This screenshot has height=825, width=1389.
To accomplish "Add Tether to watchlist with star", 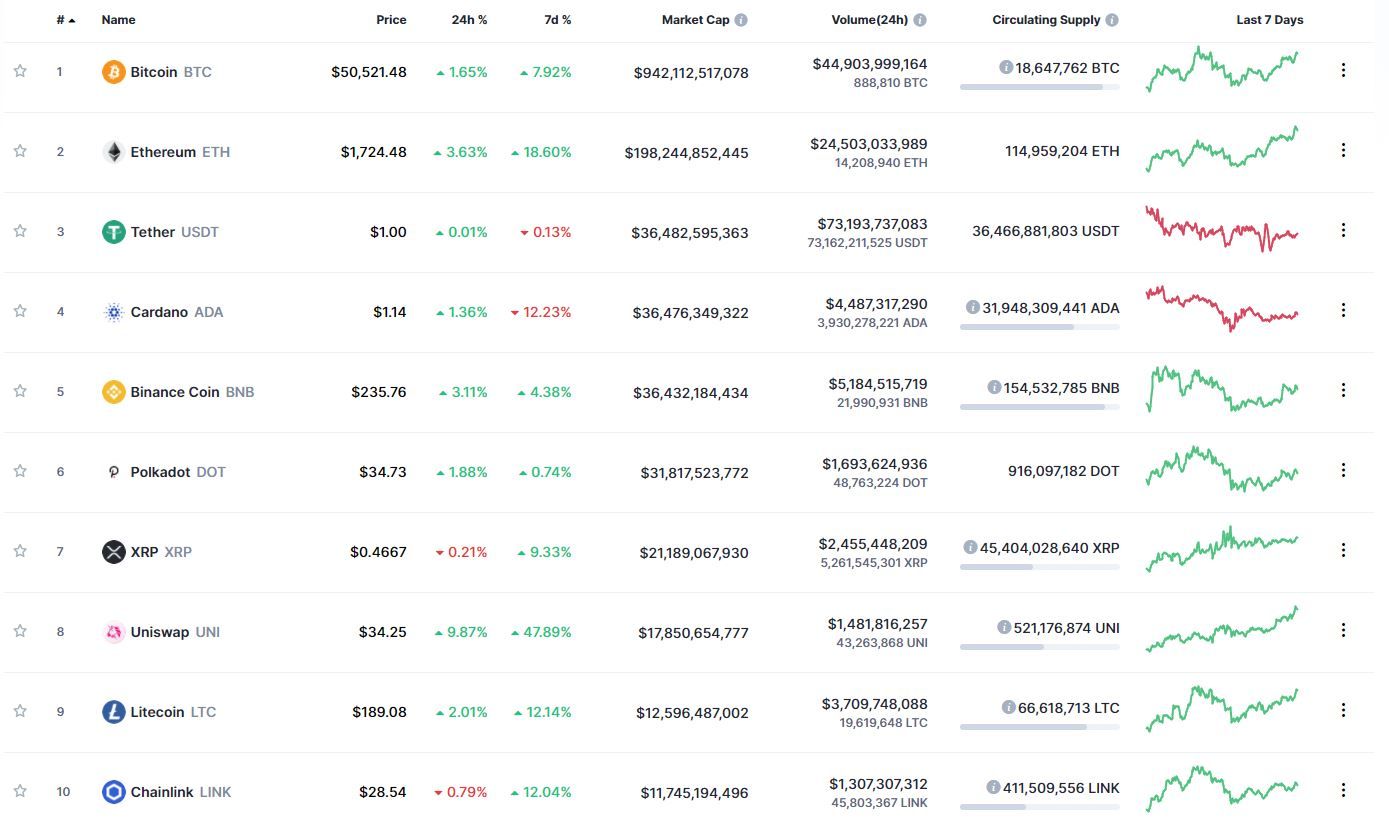I will [x=20, y=231].
